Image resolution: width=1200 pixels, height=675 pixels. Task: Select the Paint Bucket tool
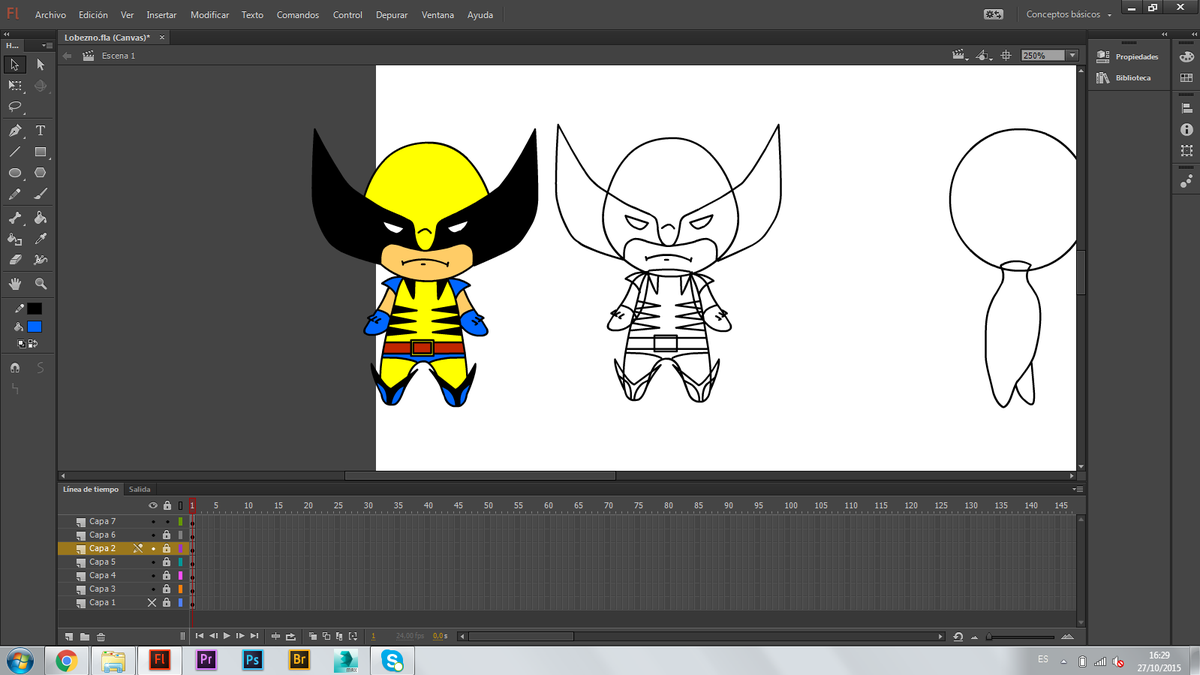[x=41, y=218]
